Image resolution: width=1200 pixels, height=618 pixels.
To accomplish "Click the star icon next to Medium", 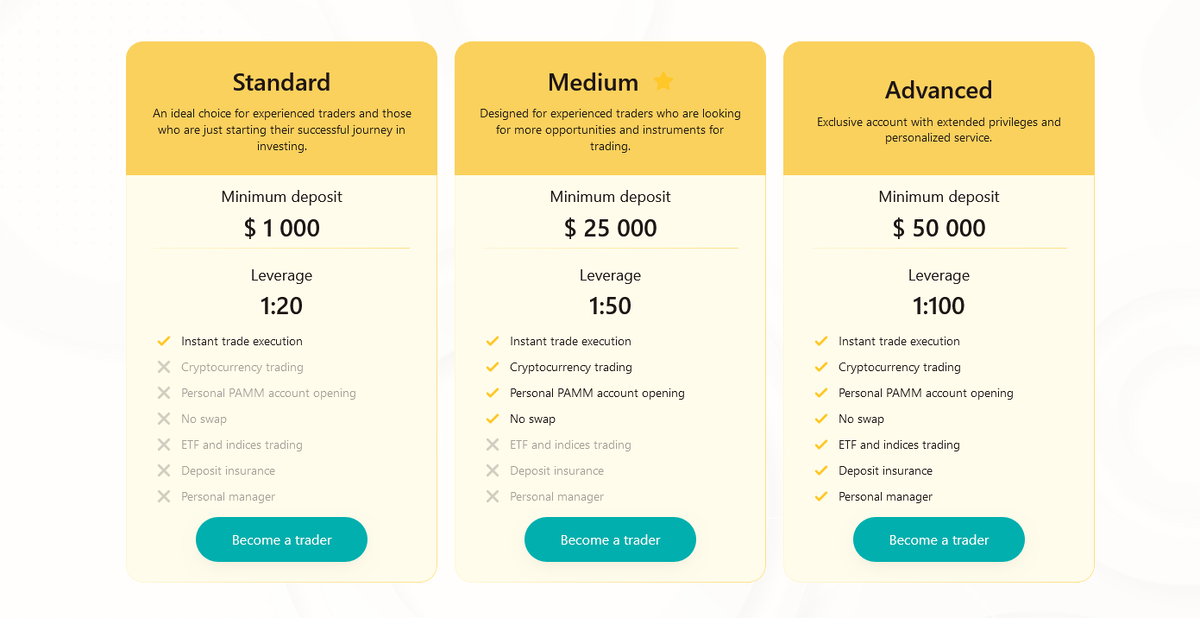I will (x=663, y=82).
